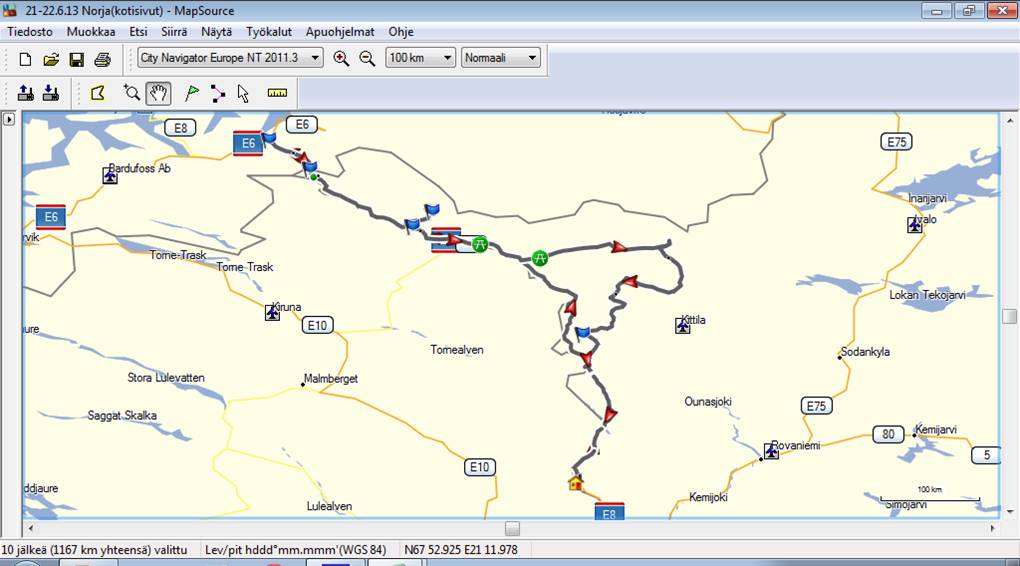
Task: Receive data from device with download icon
Action: click(x=51, y=93)
